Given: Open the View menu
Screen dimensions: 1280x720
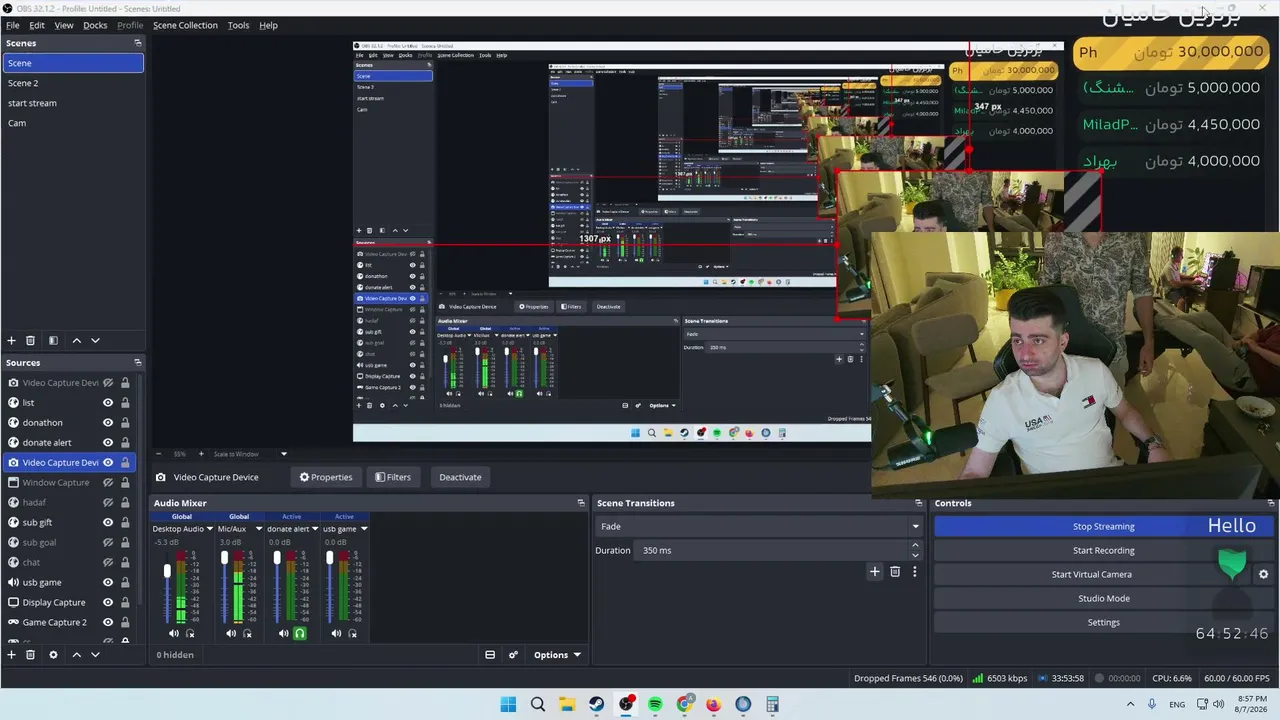Looking at the screenshot, I should click(x=64, y=25).
